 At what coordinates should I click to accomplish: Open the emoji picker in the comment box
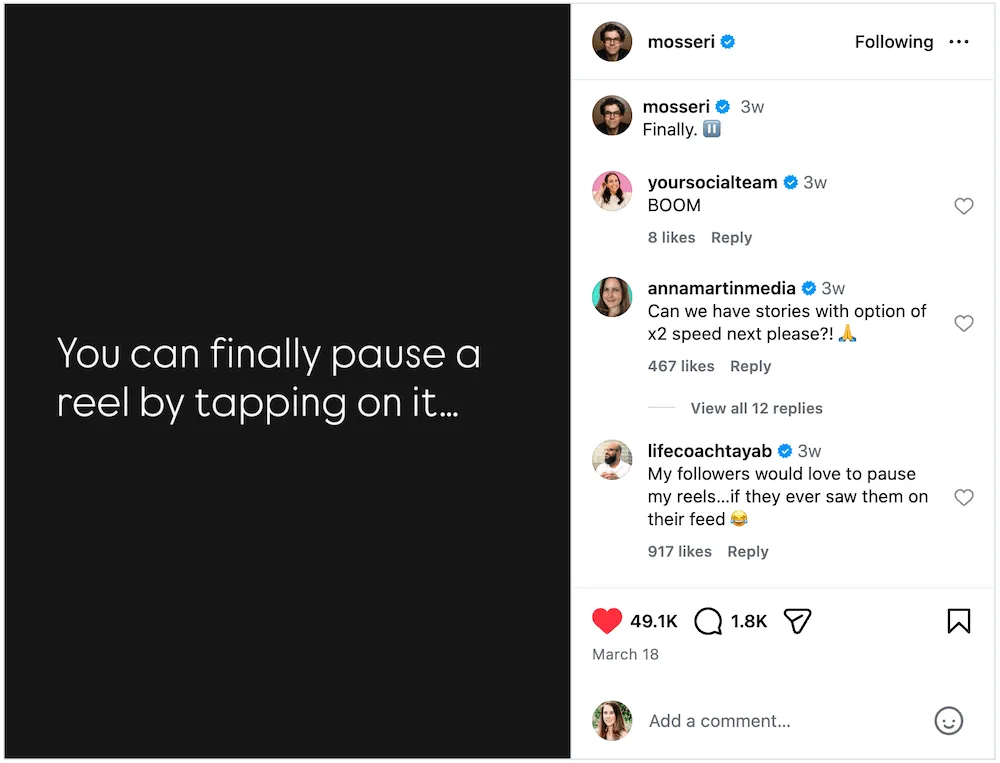(948, 721)
